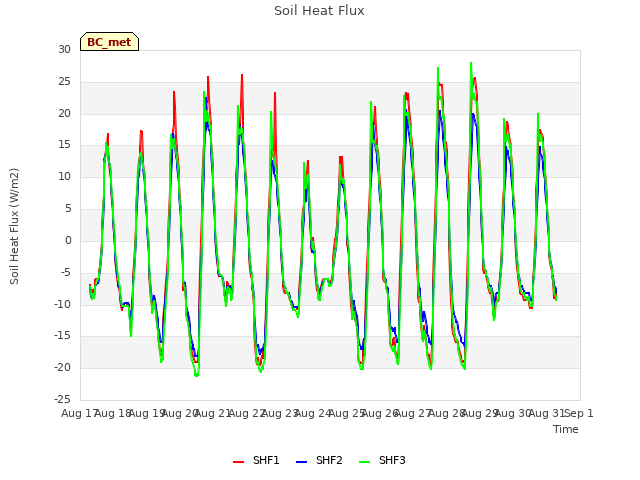The height and width of the screenshot is (480, 640).
Task: Click the BC_met annotation label
Action: pyautogui.click(x=109, y=42)
